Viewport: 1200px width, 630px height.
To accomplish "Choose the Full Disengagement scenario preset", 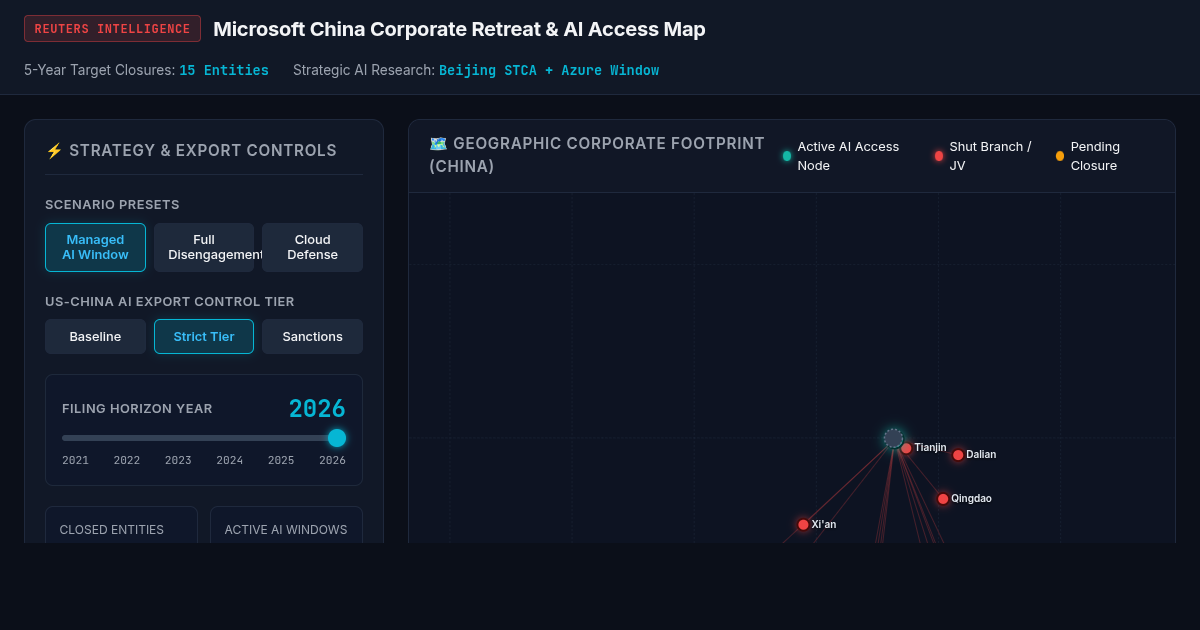I will point(204,247).
